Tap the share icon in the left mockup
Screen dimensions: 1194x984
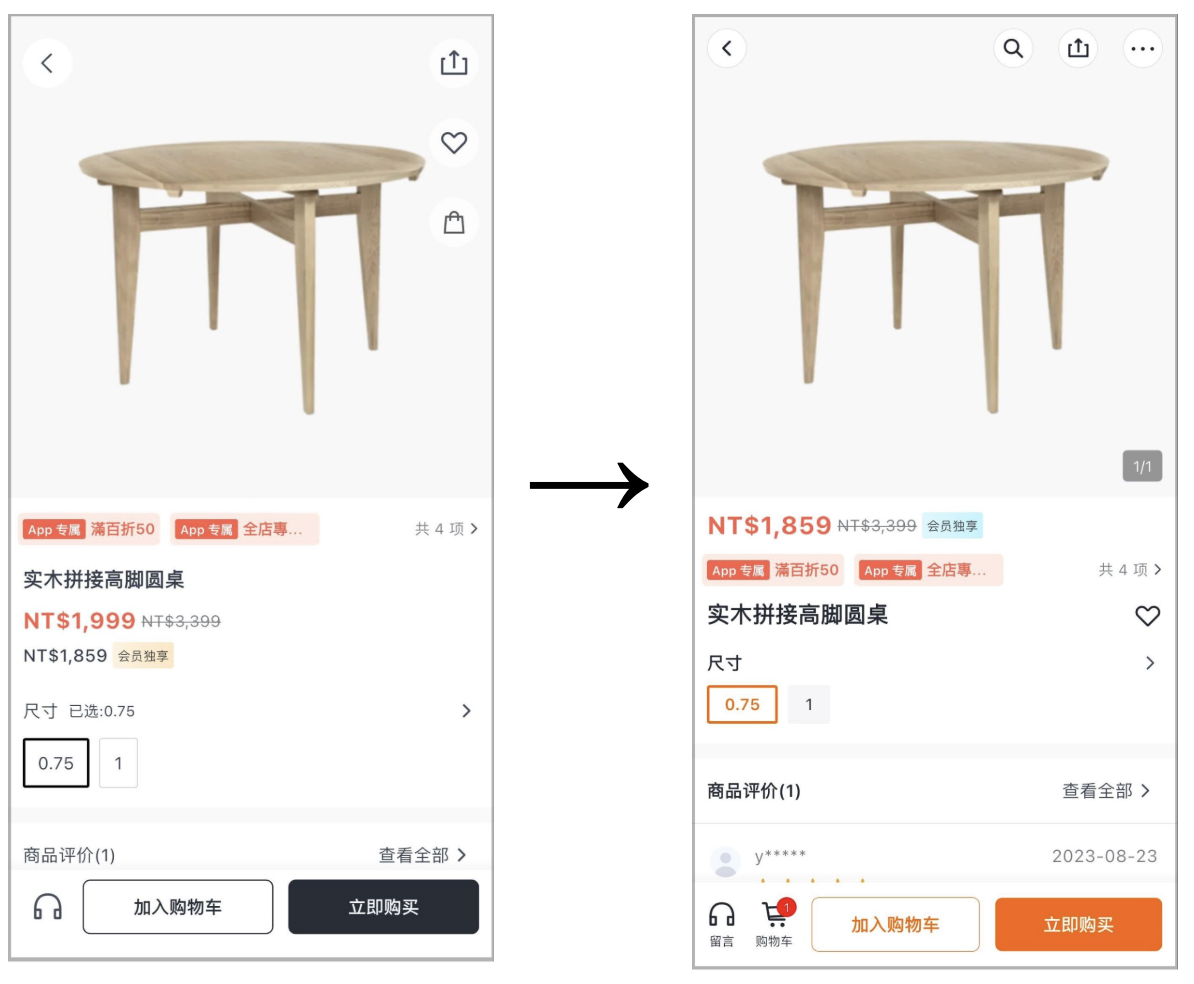[x=454, y=63]
